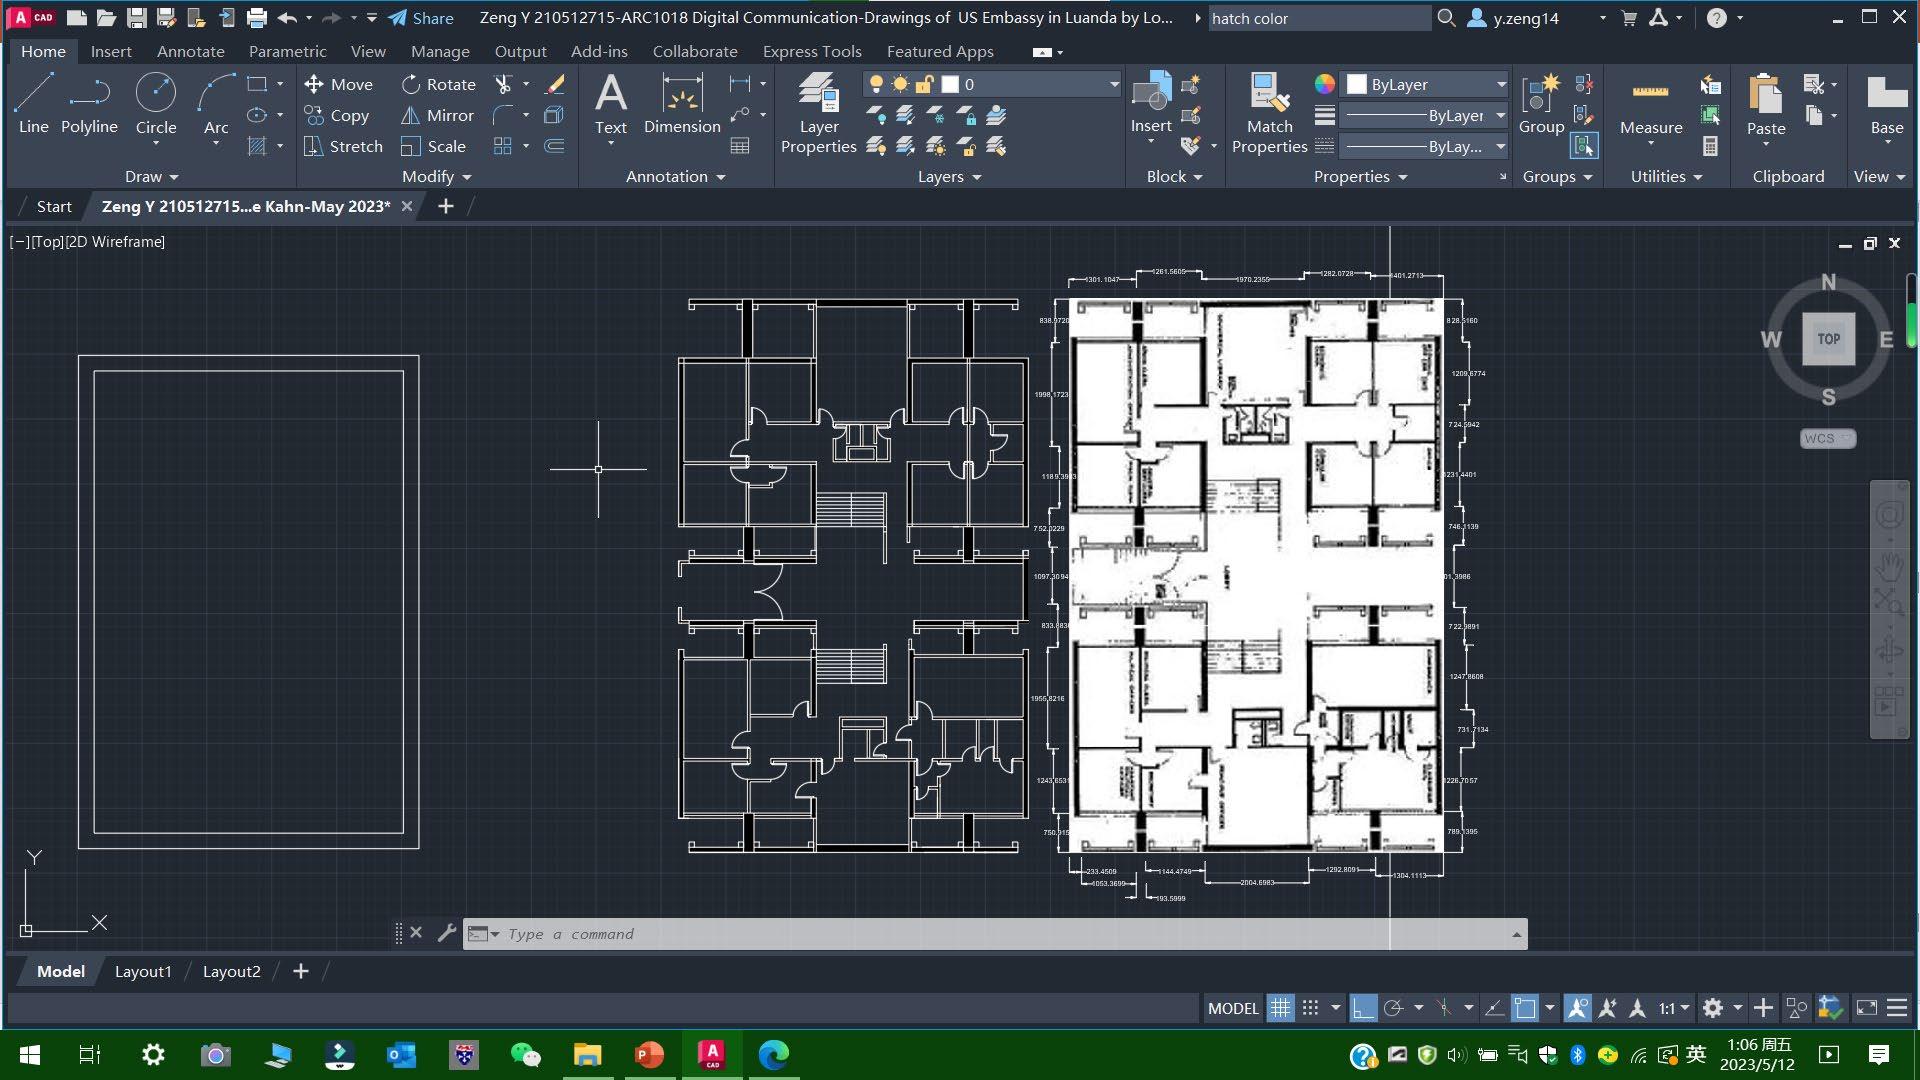Select the Stretch modify tool
The image size is (1920, 1080).
(343, 146)
